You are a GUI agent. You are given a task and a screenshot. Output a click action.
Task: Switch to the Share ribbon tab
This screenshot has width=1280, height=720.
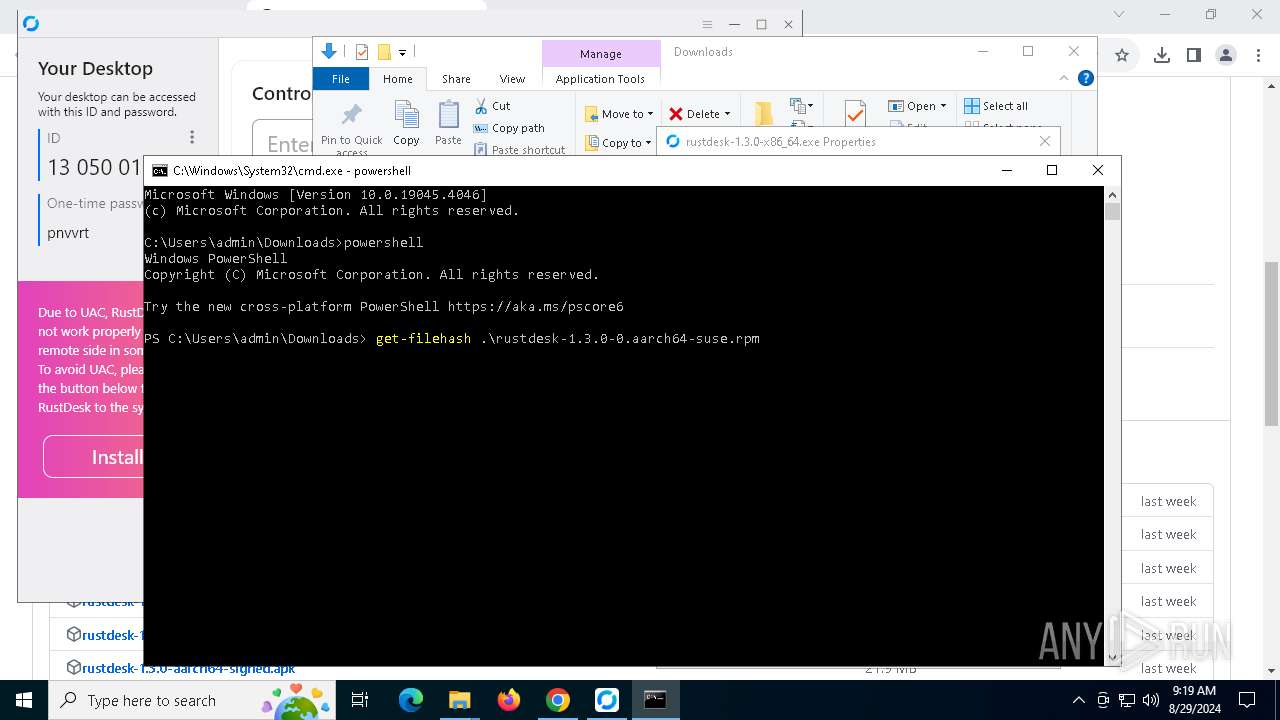coord(456,79)
